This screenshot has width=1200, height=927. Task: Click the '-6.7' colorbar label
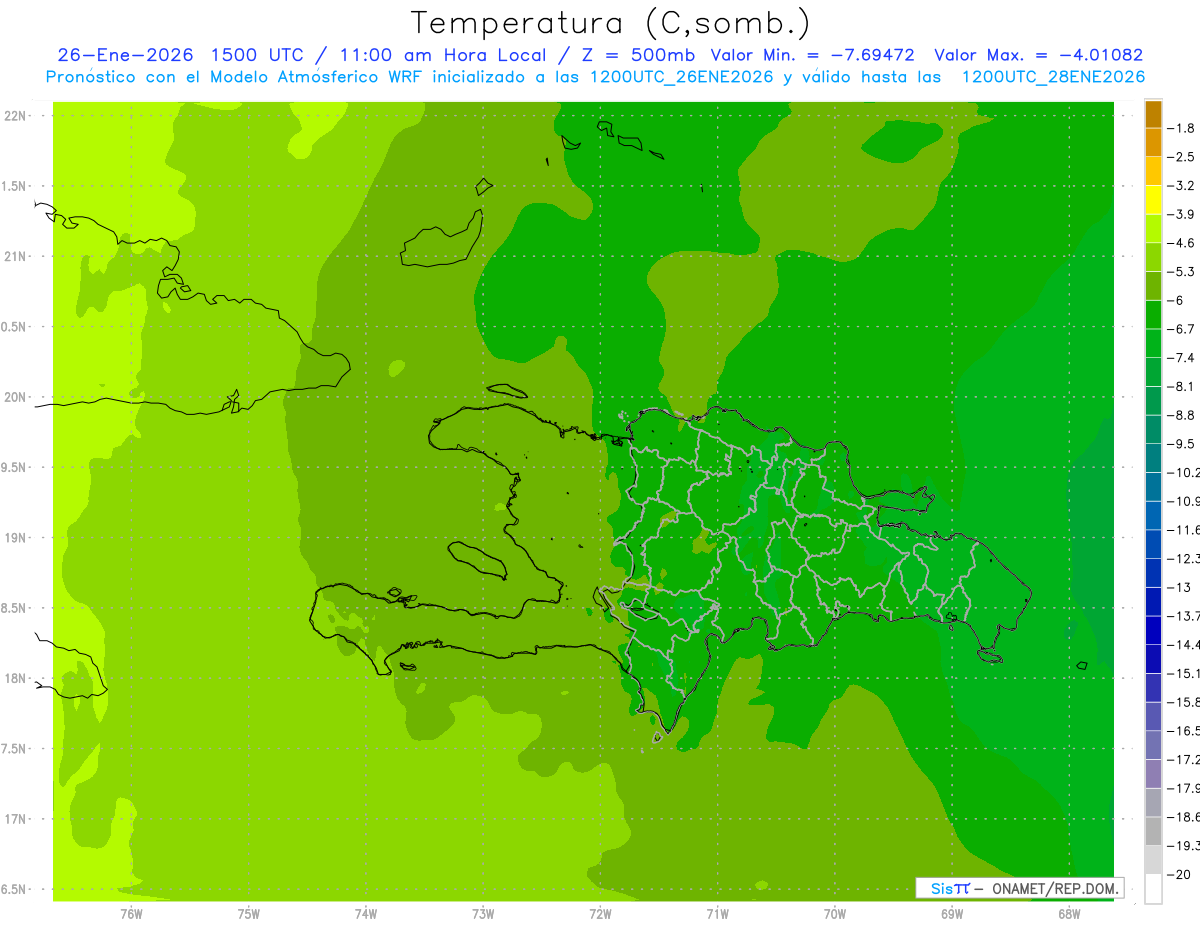[1181, 329]
